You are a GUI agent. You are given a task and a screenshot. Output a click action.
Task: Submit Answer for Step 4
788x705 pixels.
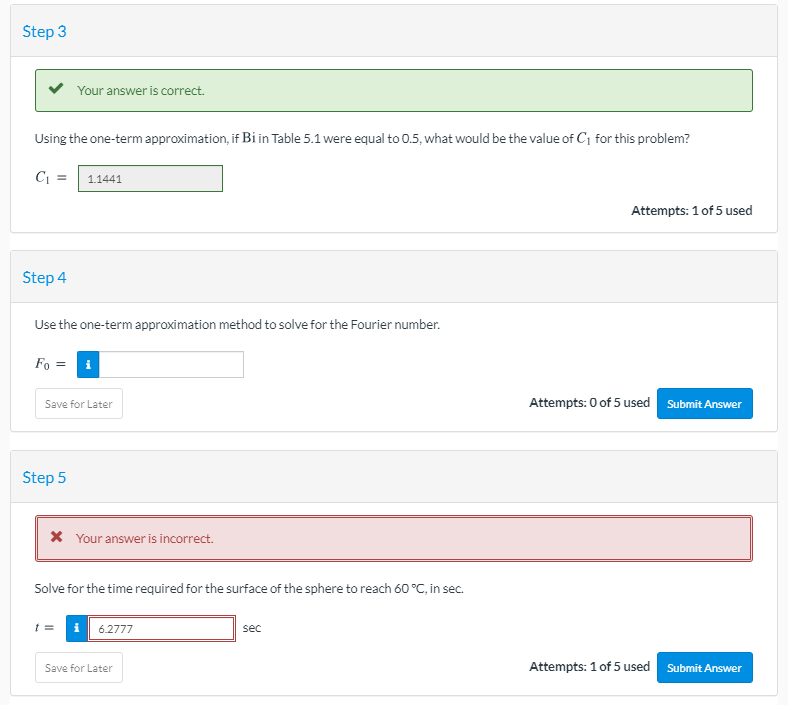[705, 404]
